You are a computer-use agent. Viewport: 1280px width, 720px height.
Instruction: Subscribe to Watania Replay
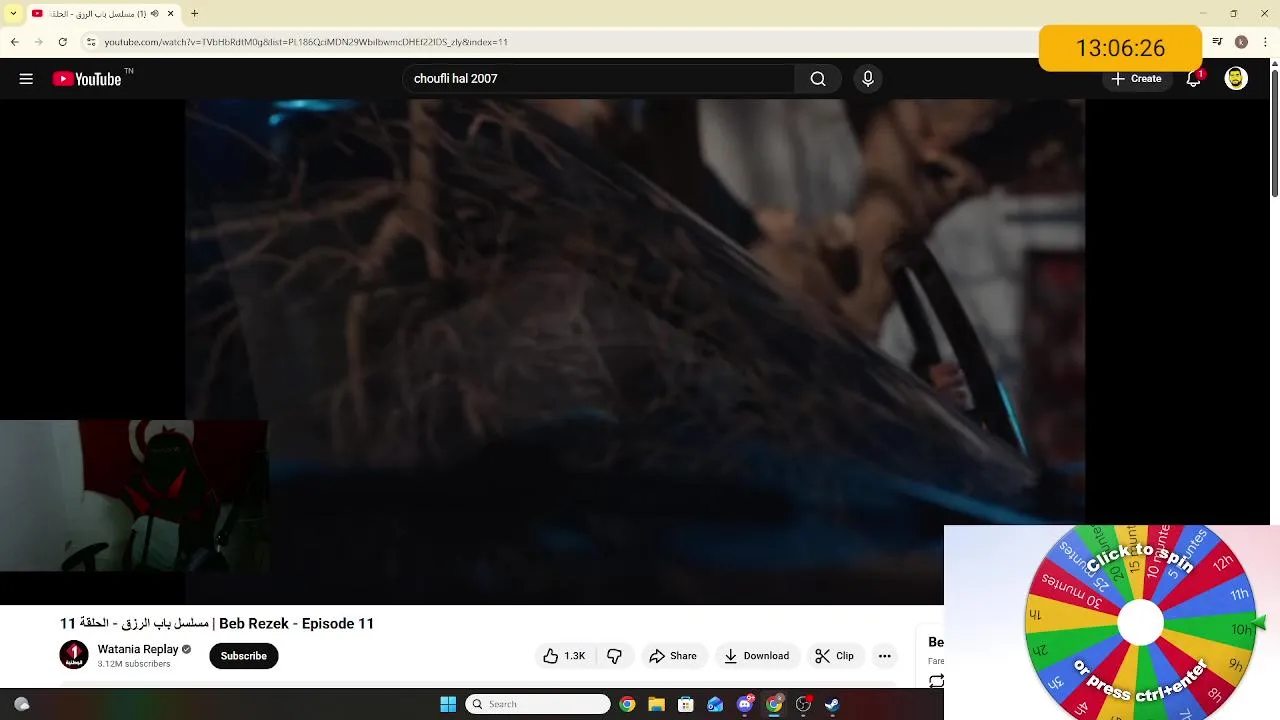click(243, 656)
